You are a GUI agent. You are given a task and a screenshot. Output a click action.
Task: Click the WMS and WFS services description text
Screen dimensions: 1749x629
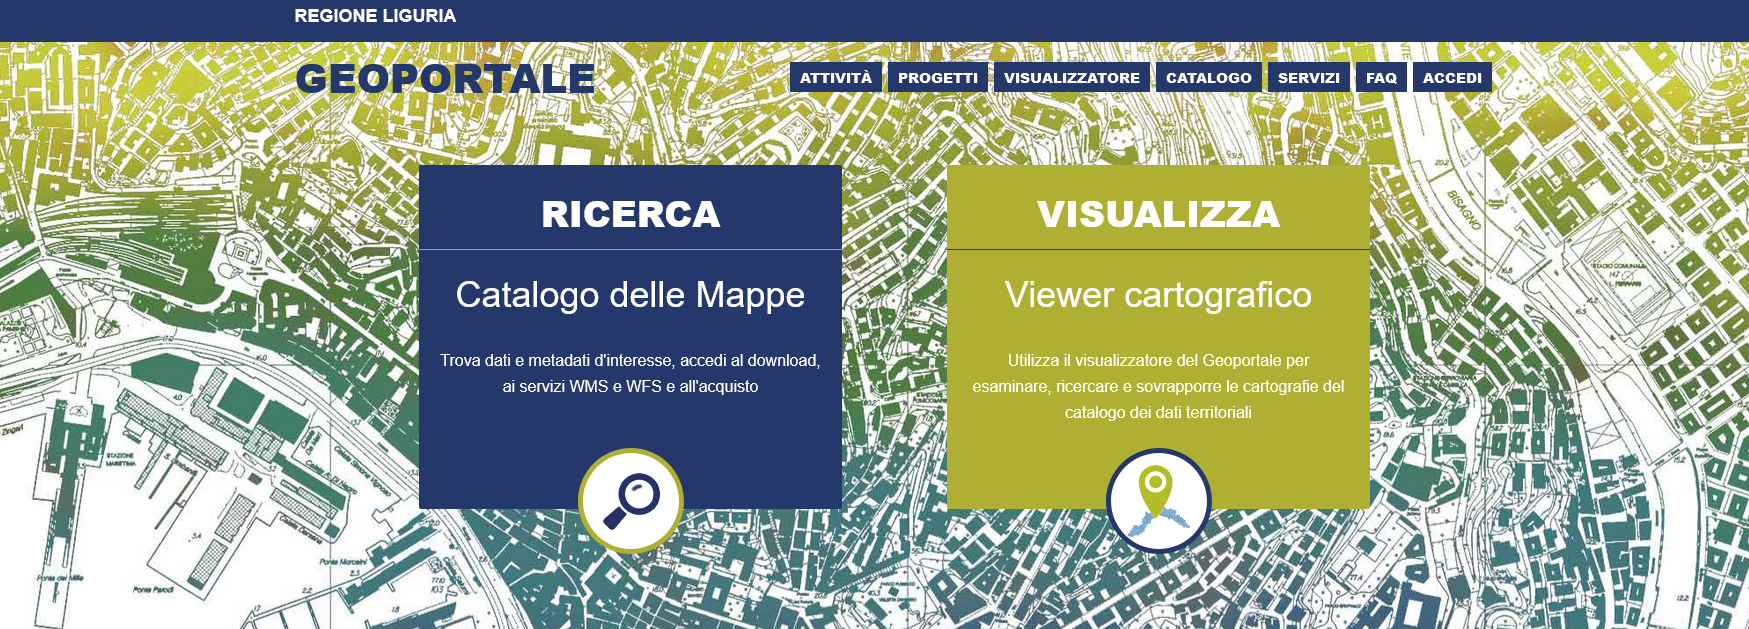[x=630, y=386]
